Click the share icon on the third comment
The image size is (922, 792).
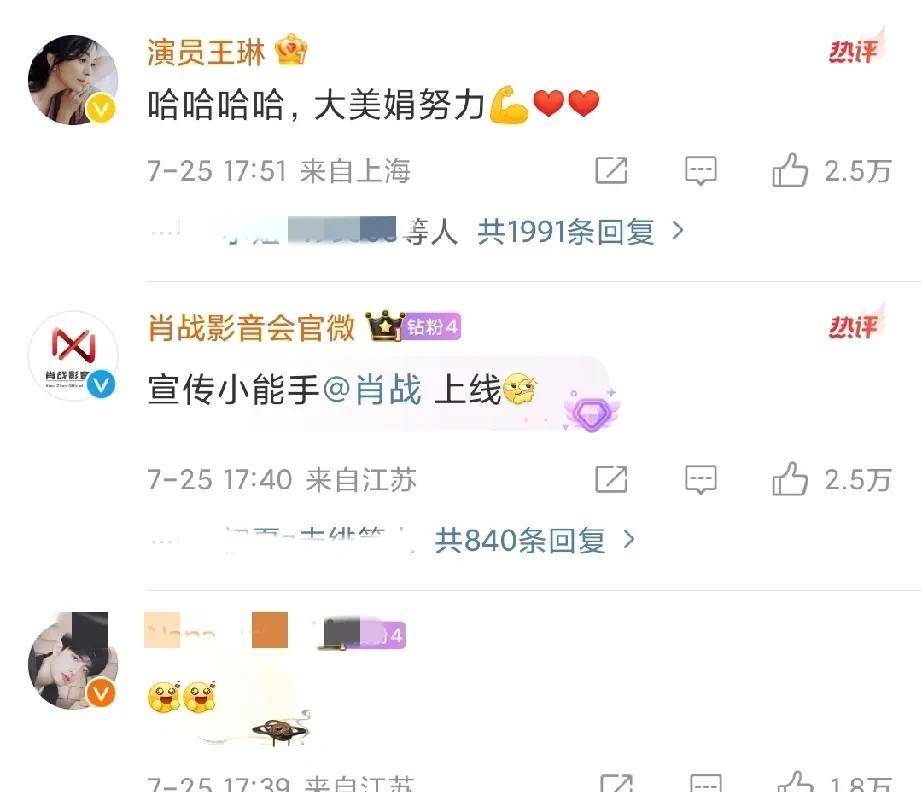(x=616, y=784)
